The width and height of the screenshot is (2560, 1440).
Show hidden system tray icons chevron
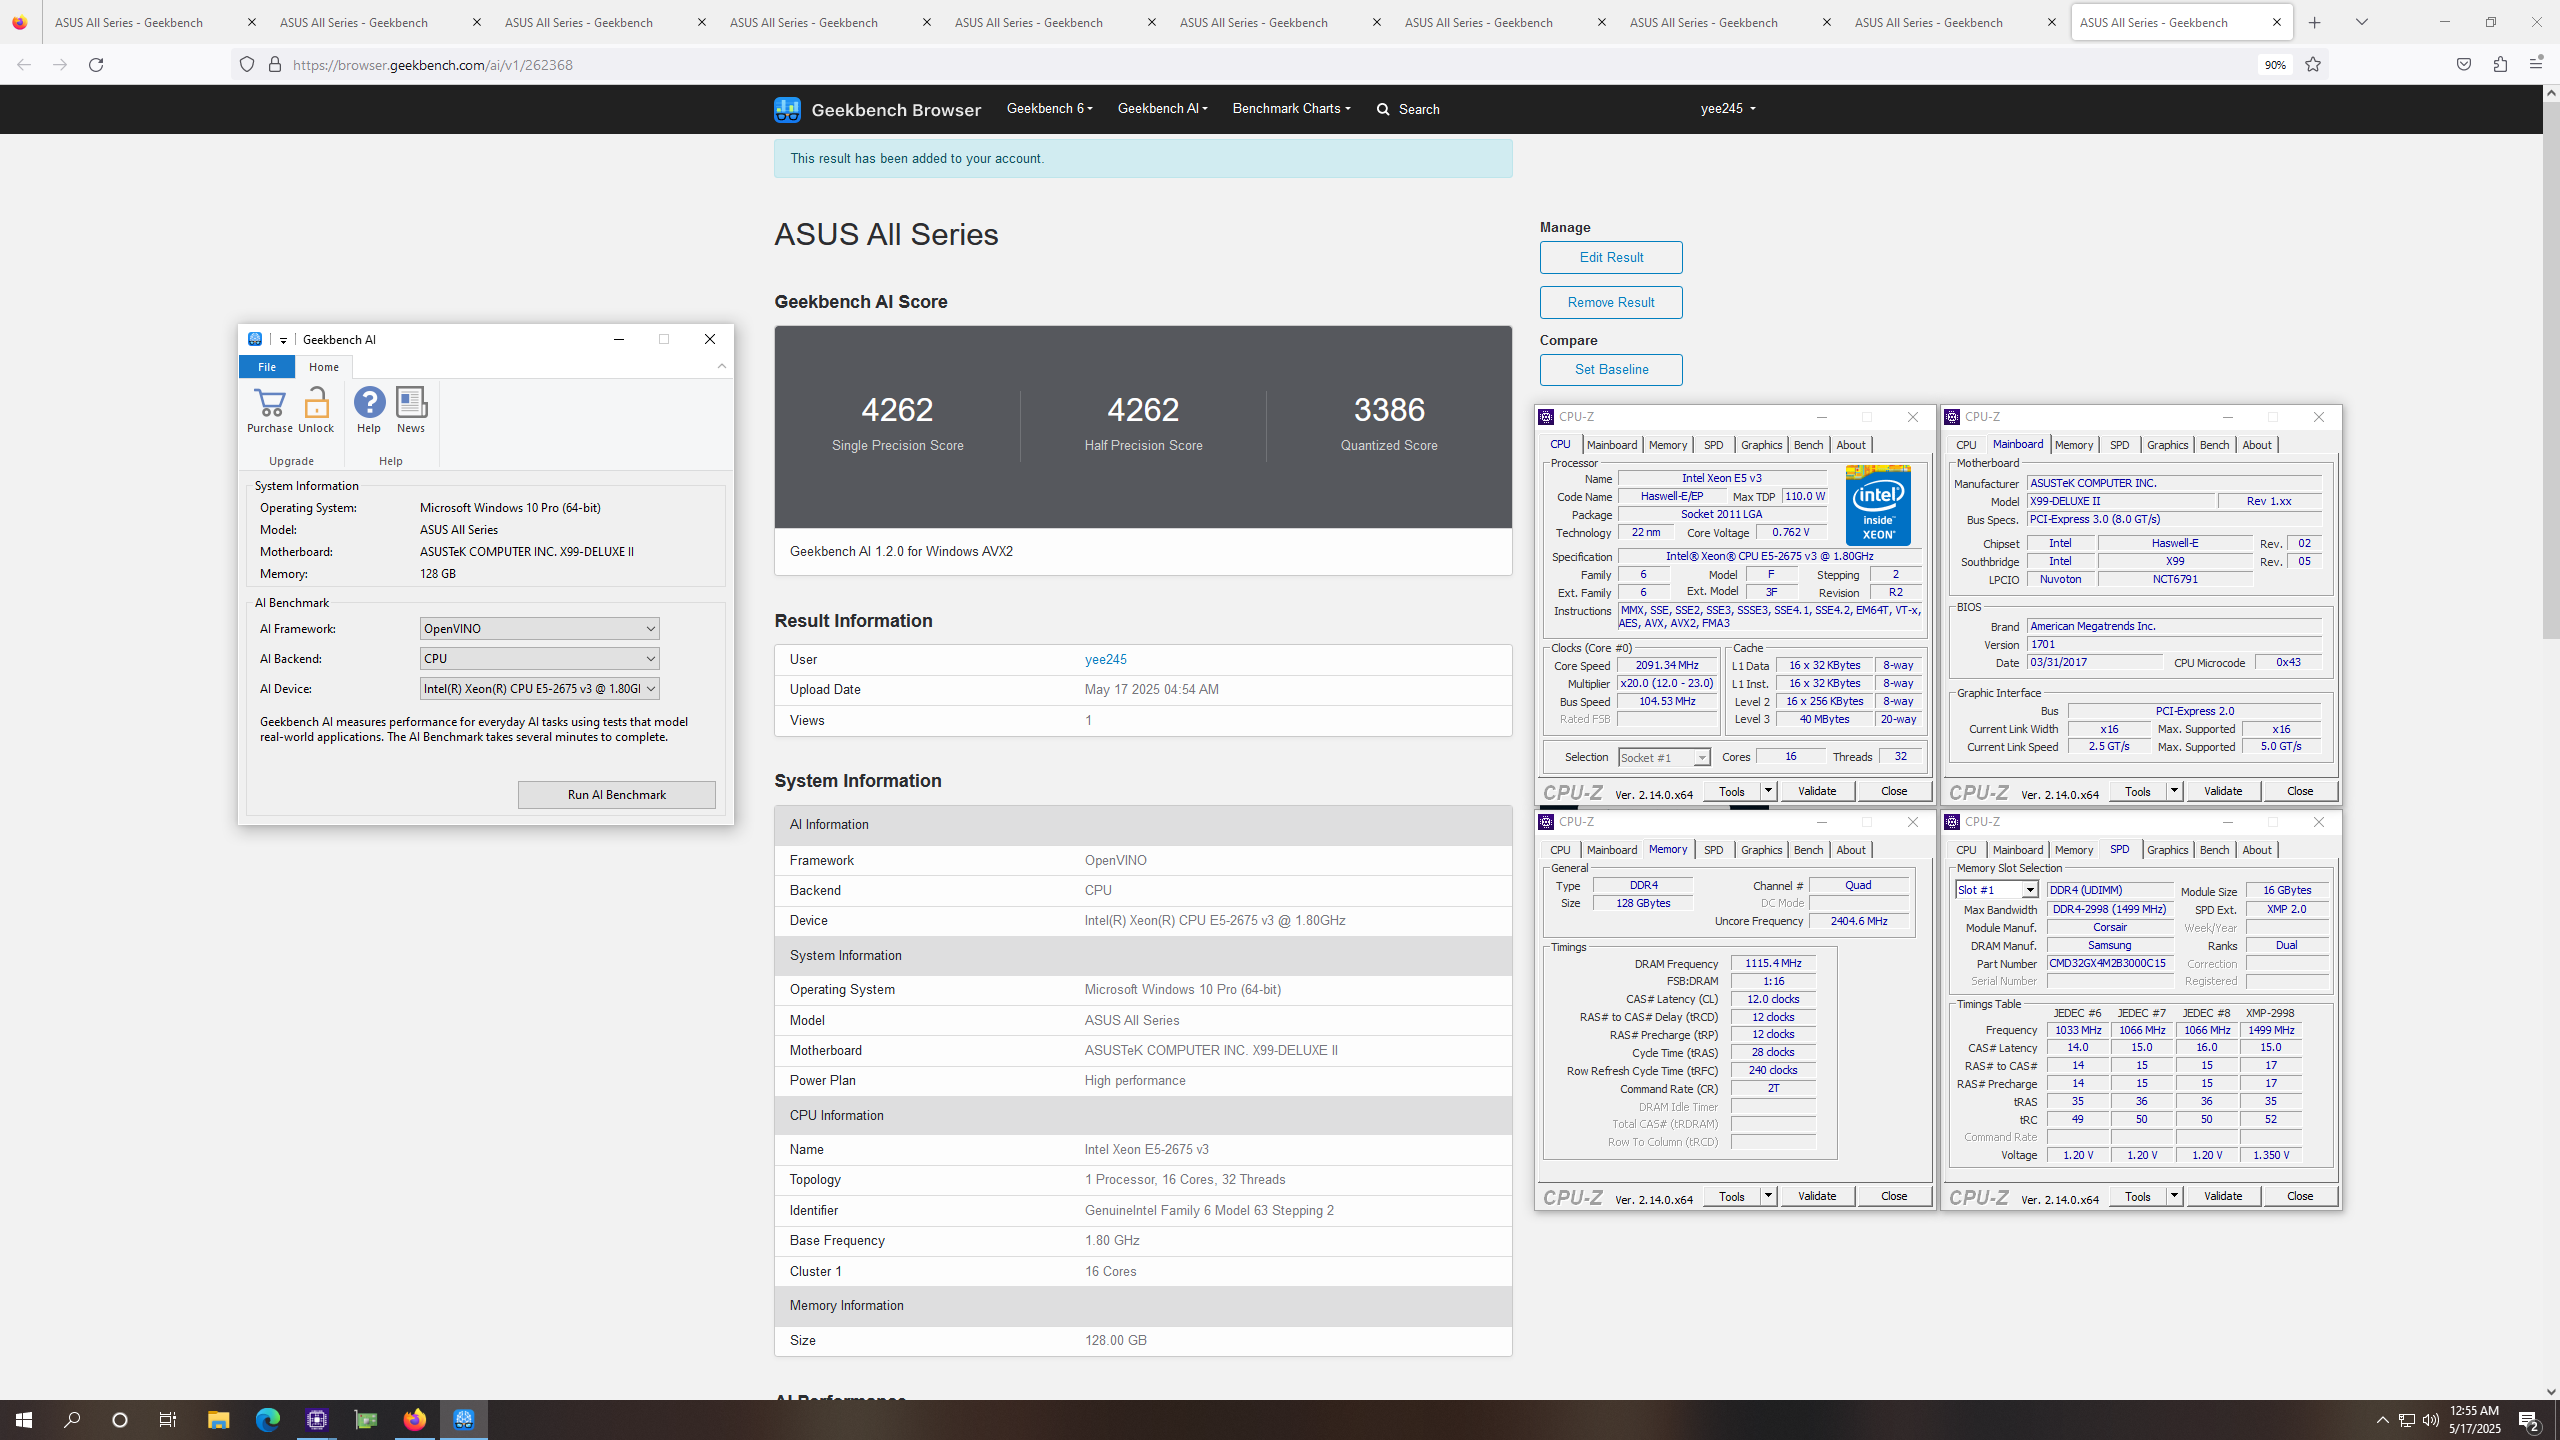click(x=2383, y=1420)
